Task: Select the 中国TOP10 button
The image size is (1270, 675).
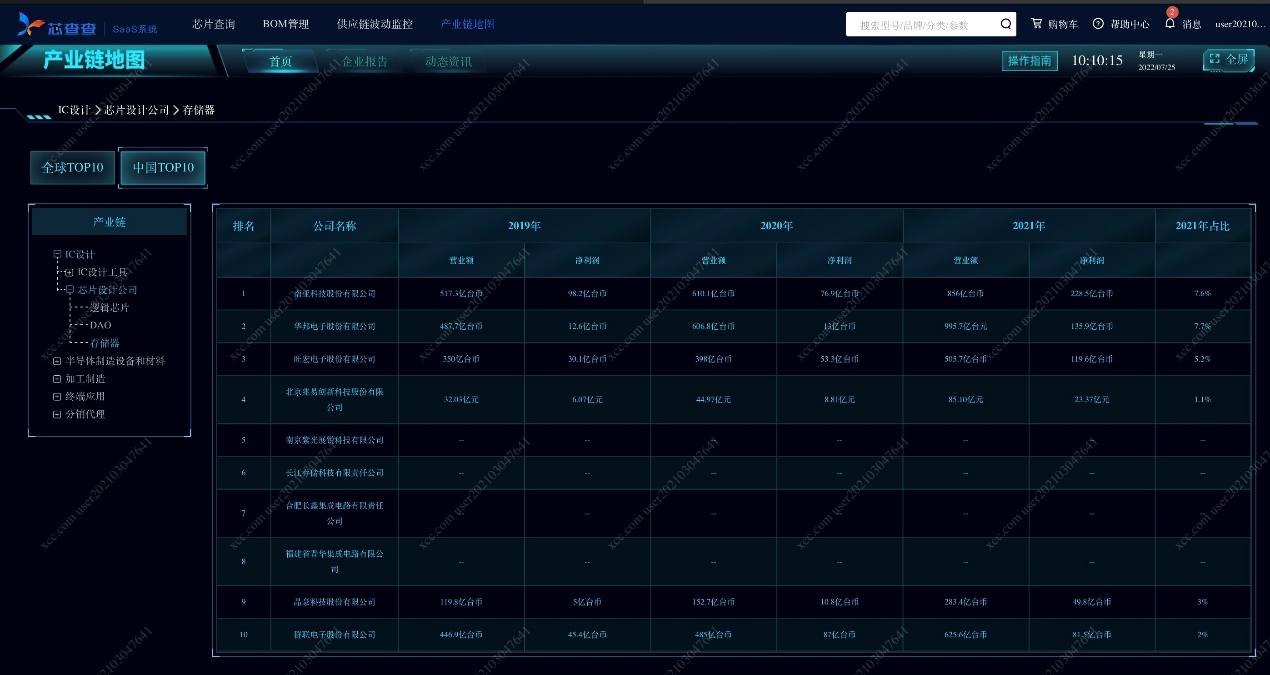Action: (x=163, y=168)
